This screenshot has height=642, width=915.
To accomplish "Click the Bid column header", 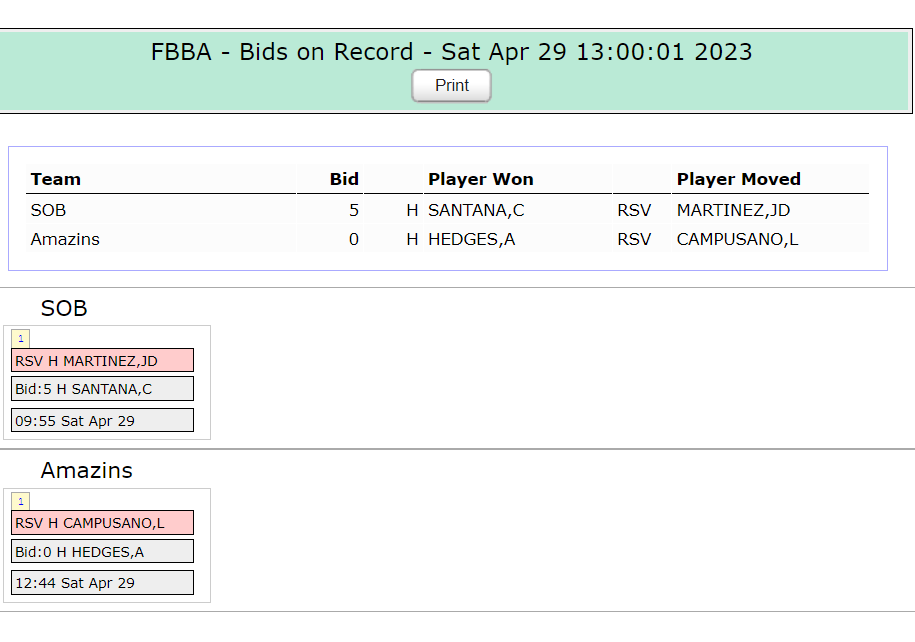I will [344, 179].
